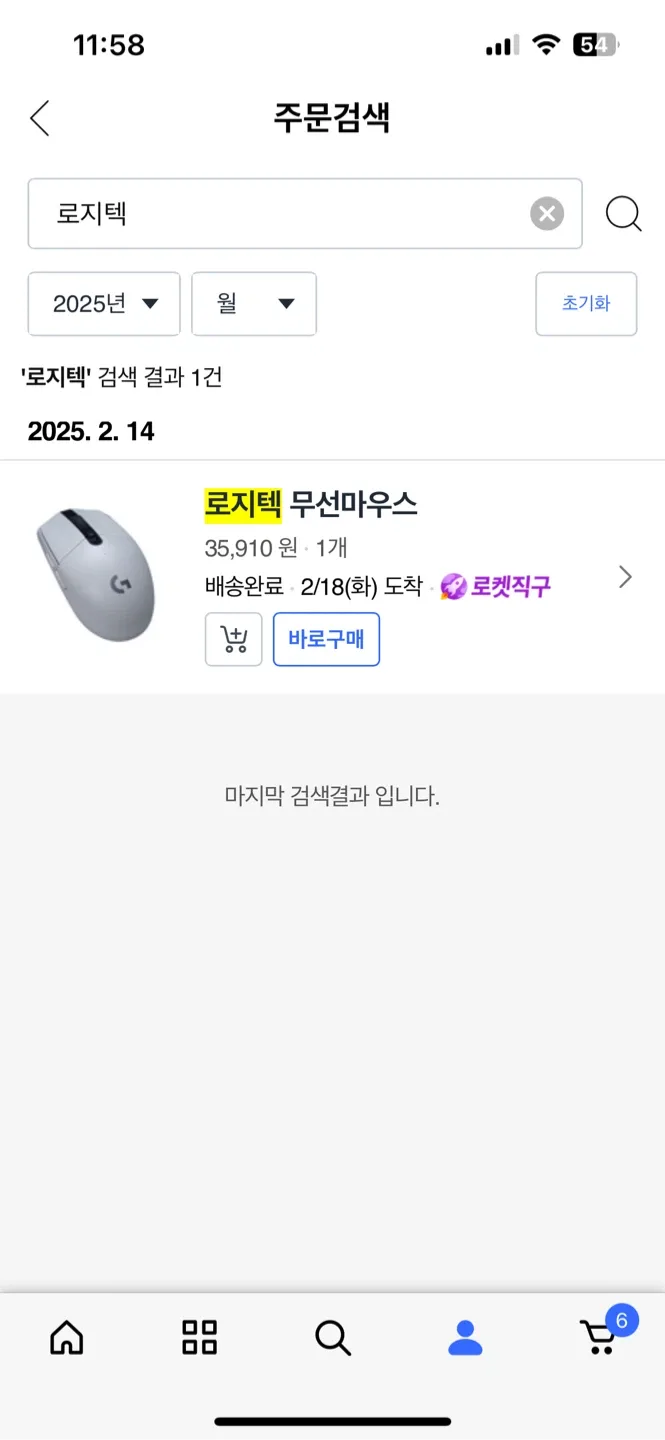Open the 2025년 year dropdown
665x1440 pixels.
pos(104,304)
